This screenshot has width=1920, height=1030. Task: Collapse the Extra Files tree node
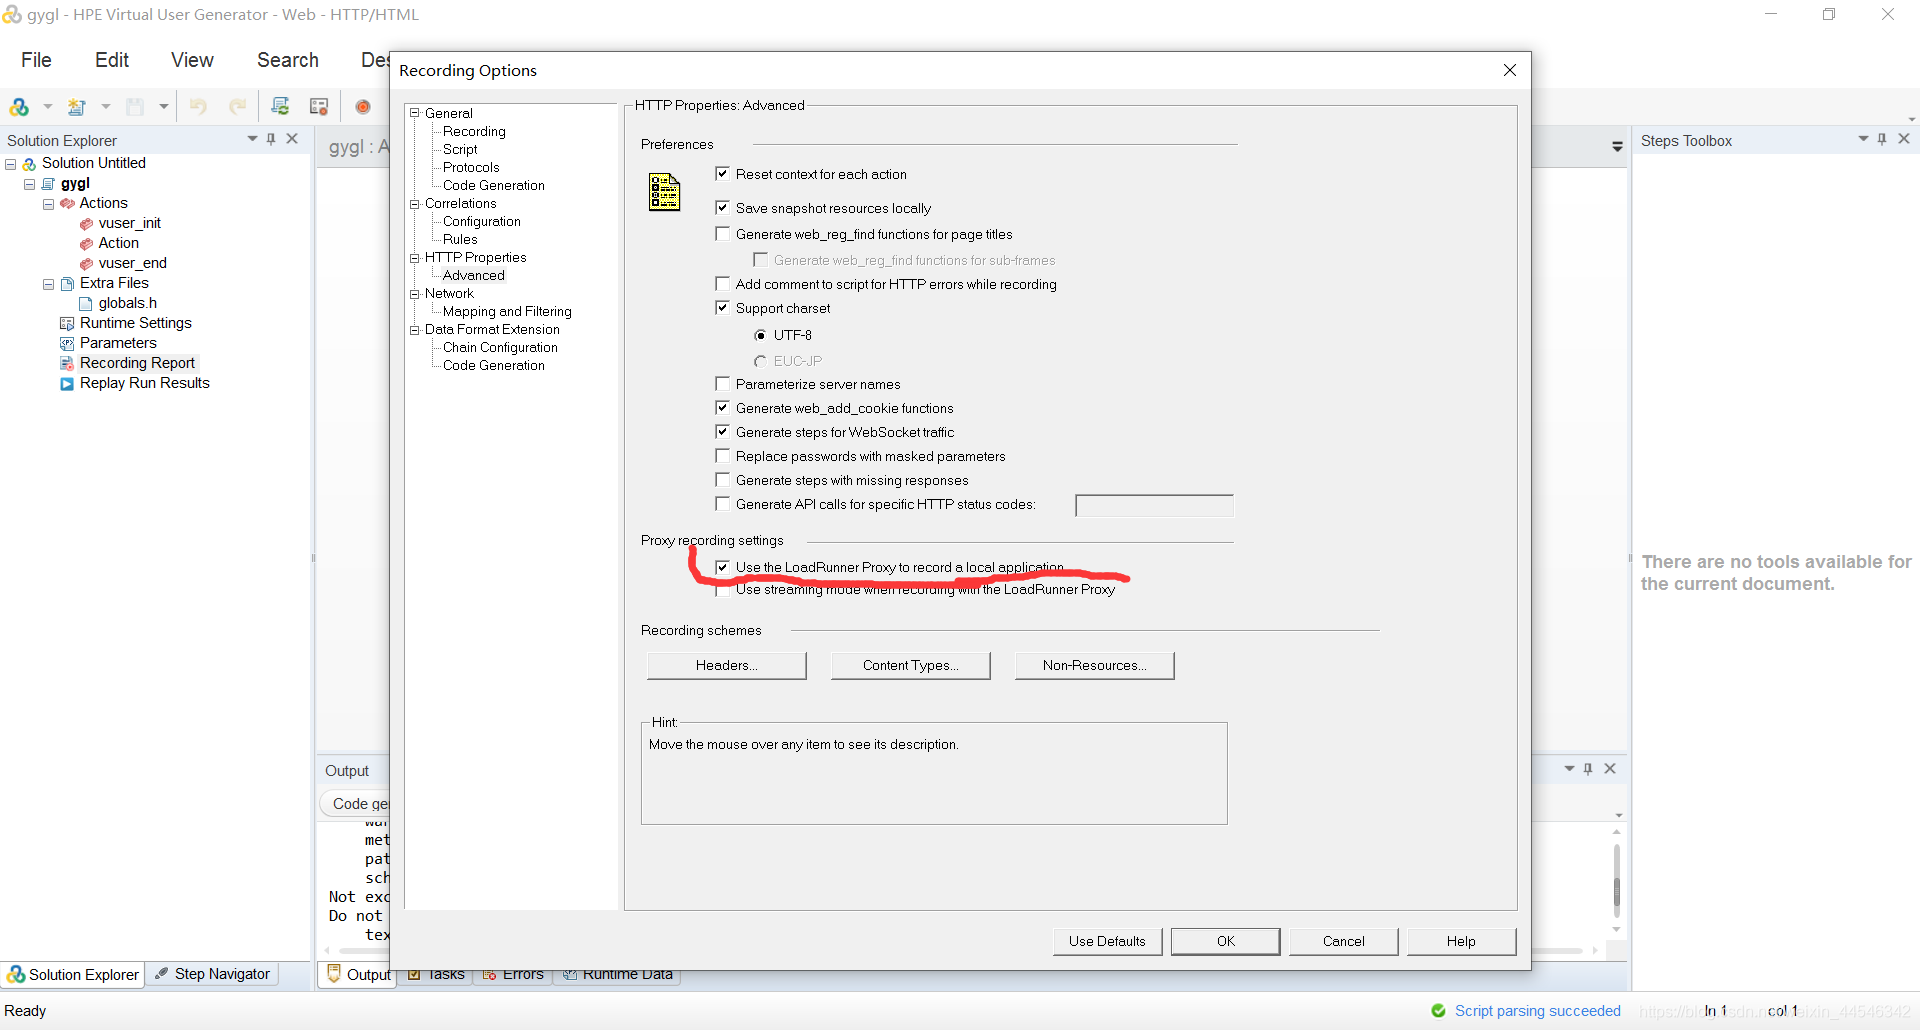click(48, 284)
